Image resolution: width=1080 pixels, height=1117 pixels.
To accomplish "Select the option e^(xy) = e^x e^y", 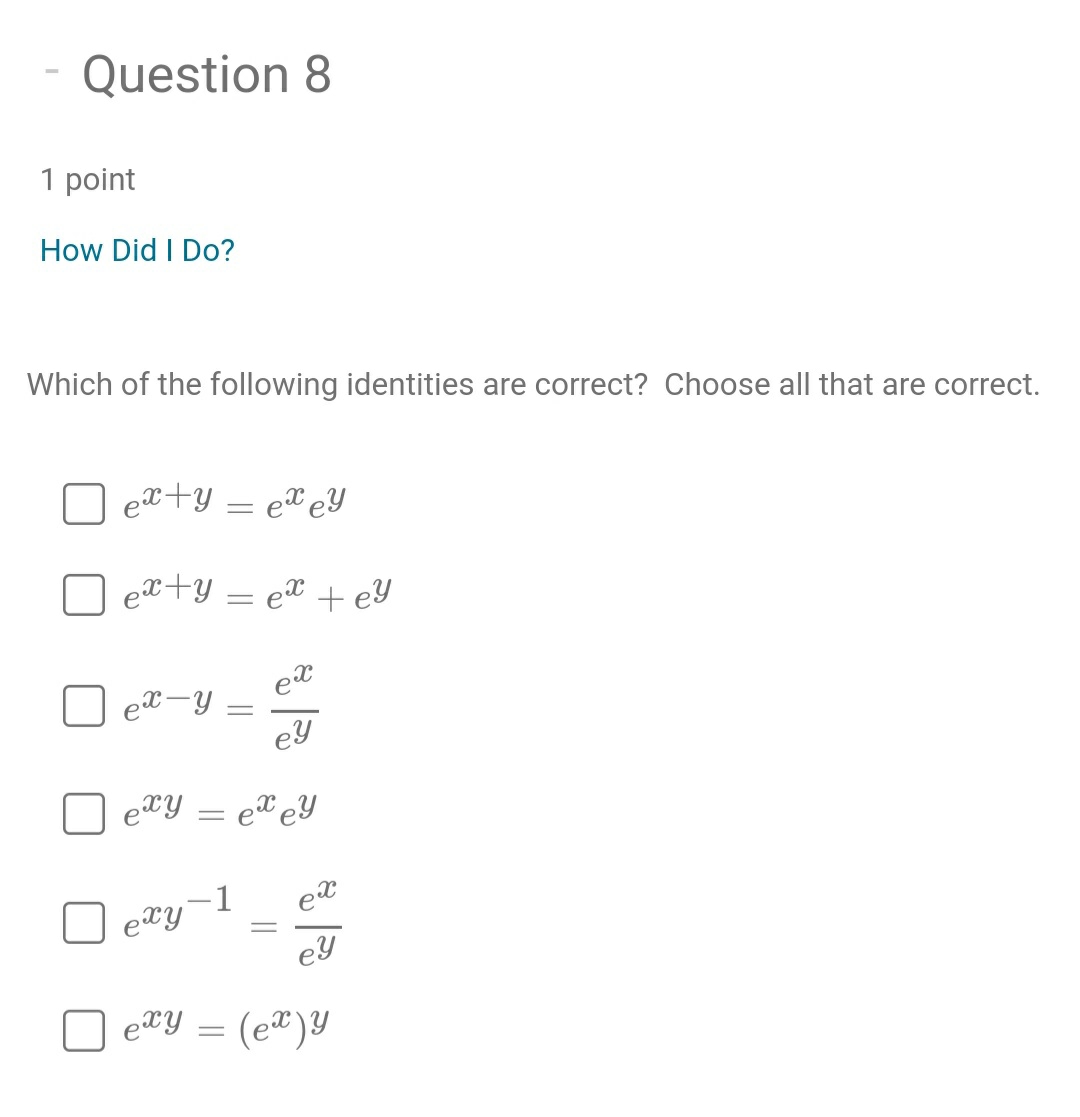I will [84, 814].
